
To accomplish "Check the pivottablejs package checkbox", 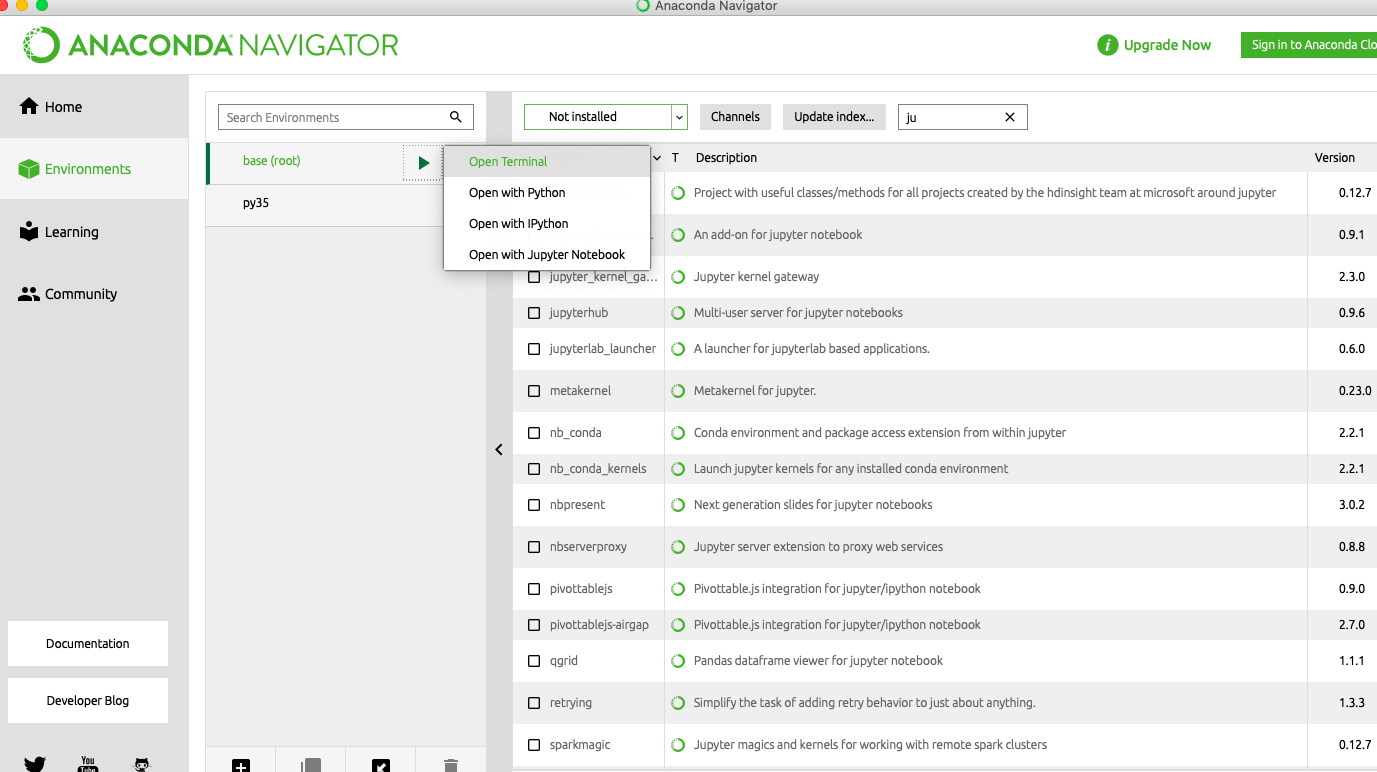I will pos(534,589).
